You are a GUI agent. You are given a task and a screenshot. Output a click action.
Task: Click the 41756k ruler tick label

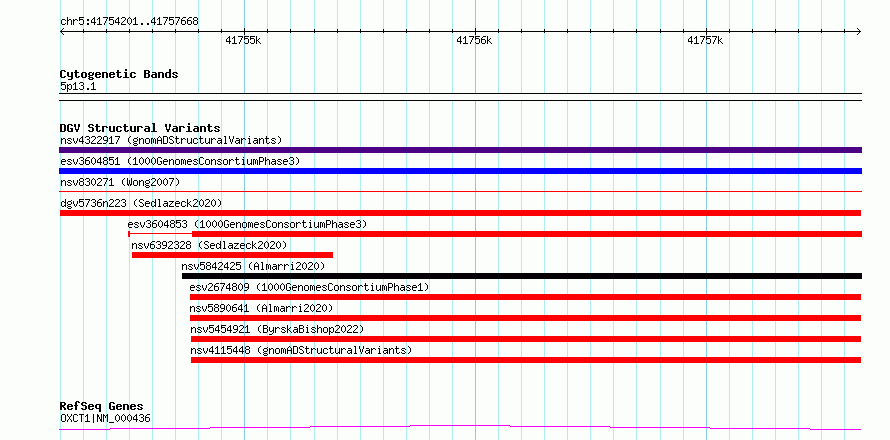click(474, 40)
